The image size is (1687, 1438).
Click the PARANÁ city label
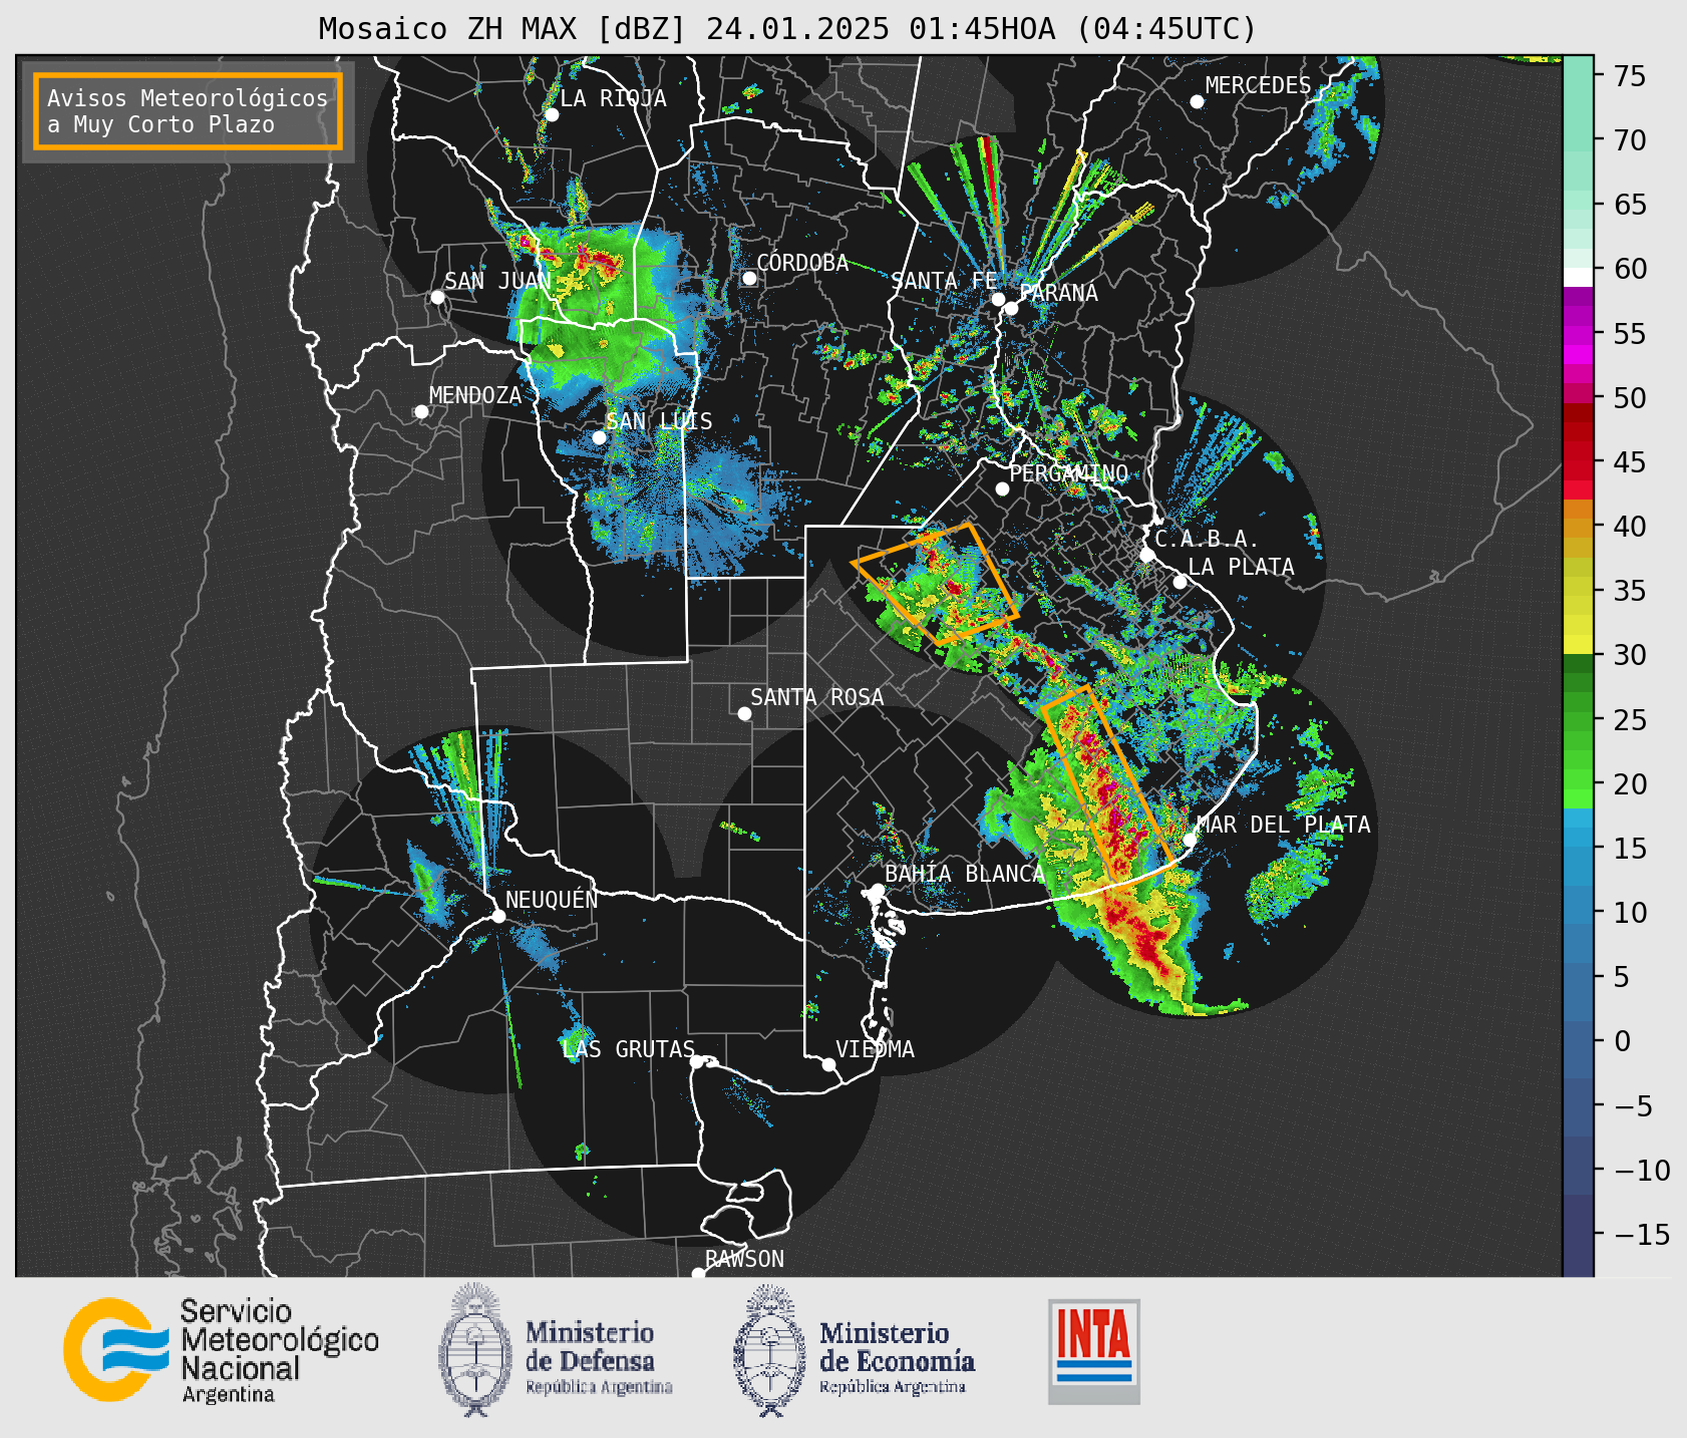coord(1058,293)
